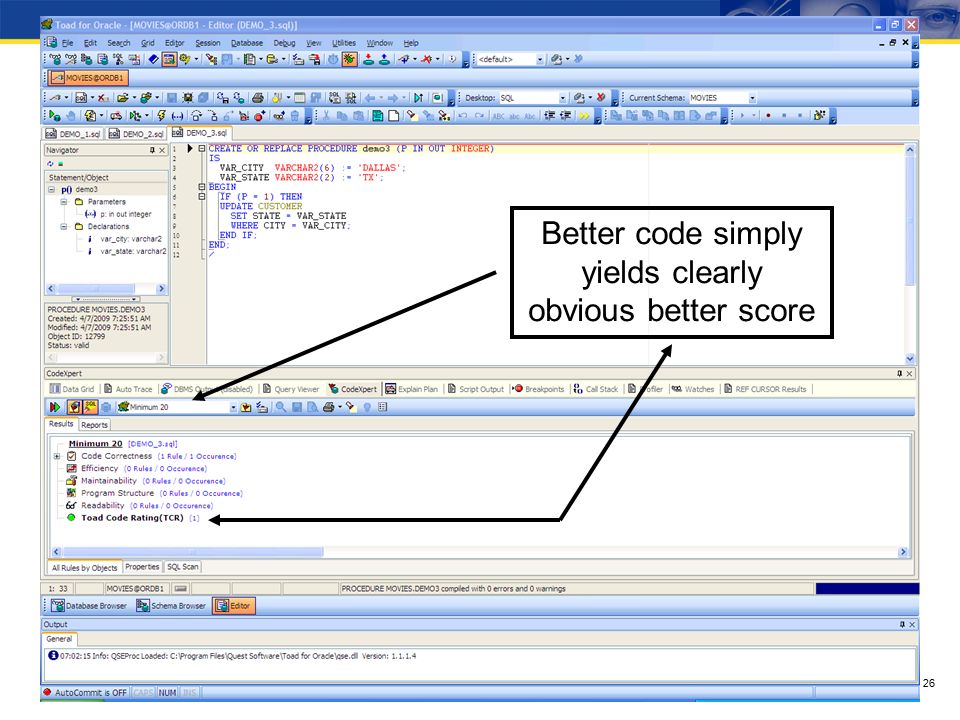This screenshot has width=960, height=720.
Task: Toggle the SQL scan button in CodeXpert toolbar
Action: pos(91,407)
